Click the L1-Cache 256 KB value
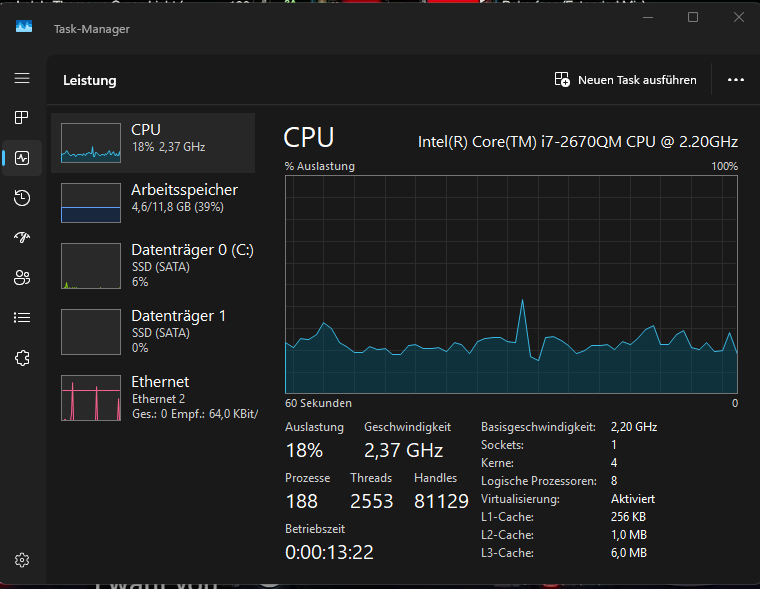Screen dimensions: 760x589 628,516
